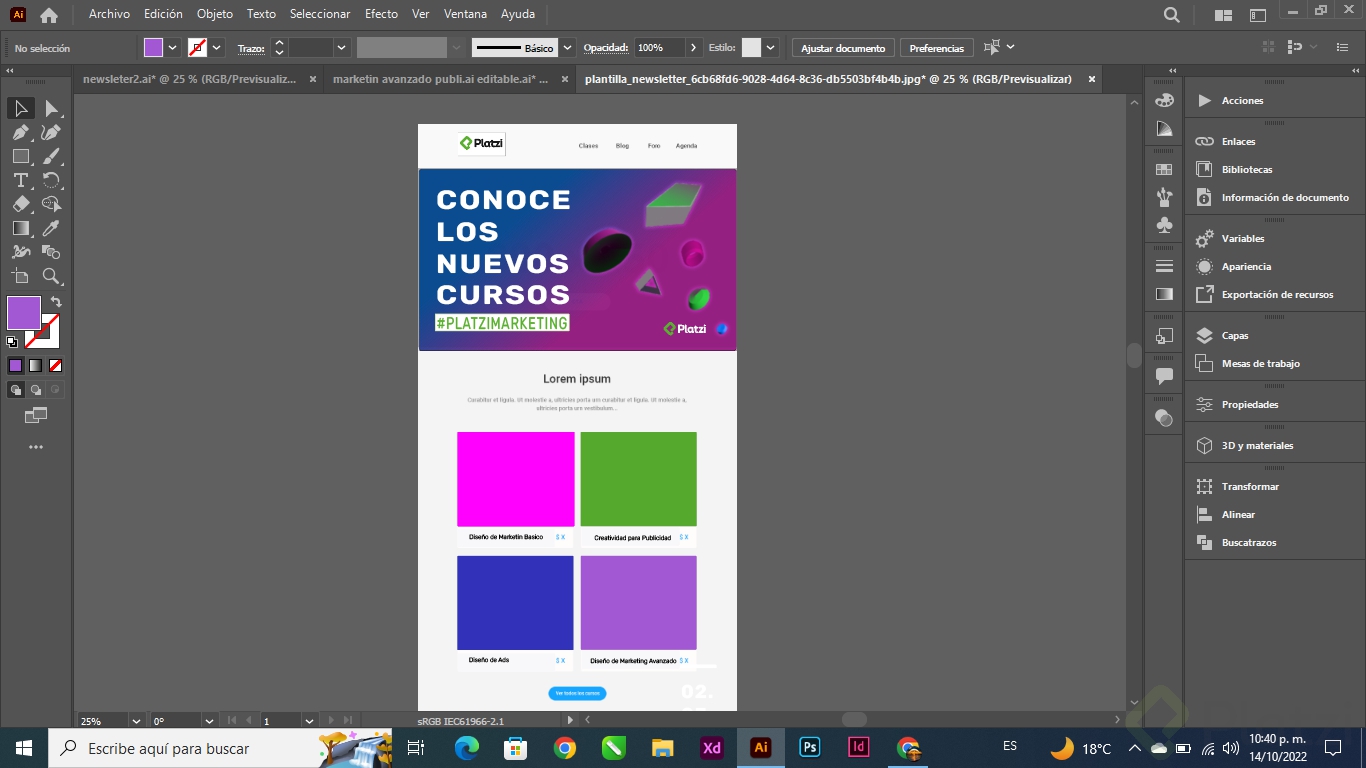Click the Ajustar documento button
1366x768 pixels.
click(843, 48)
